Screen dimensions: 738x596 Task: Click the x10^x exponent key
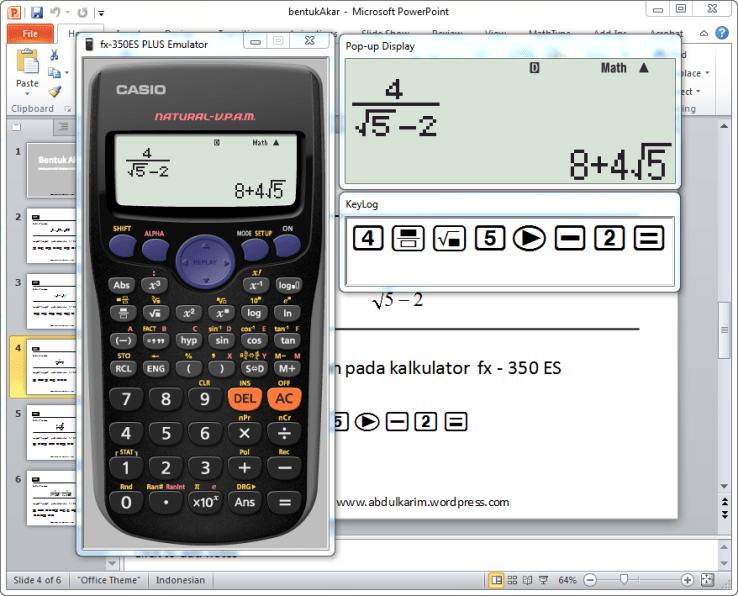[205, 502]
